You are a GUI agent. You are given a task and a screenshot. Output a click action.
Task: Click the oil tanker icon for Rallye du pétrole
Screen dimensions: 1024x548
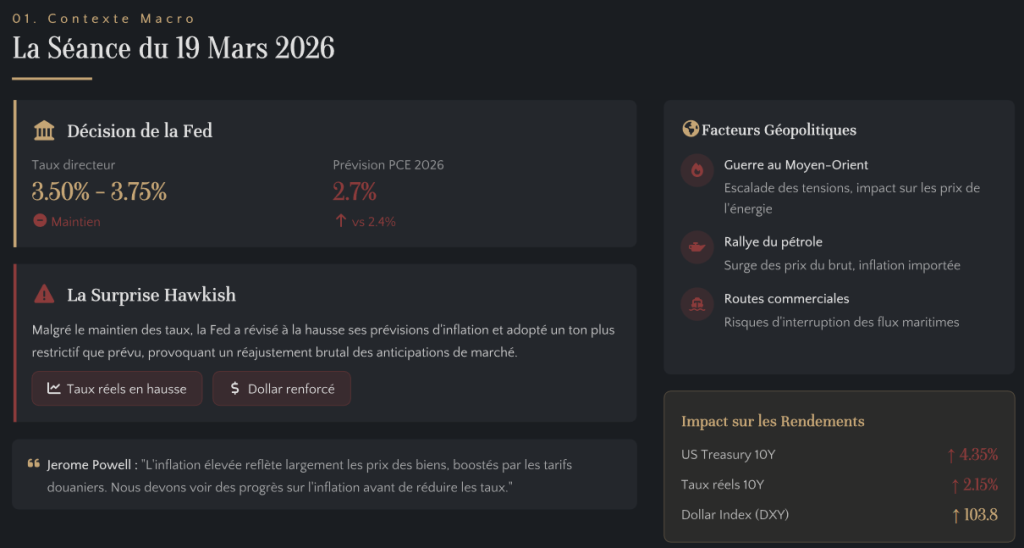pyautogui.click(x=696, y=247)
